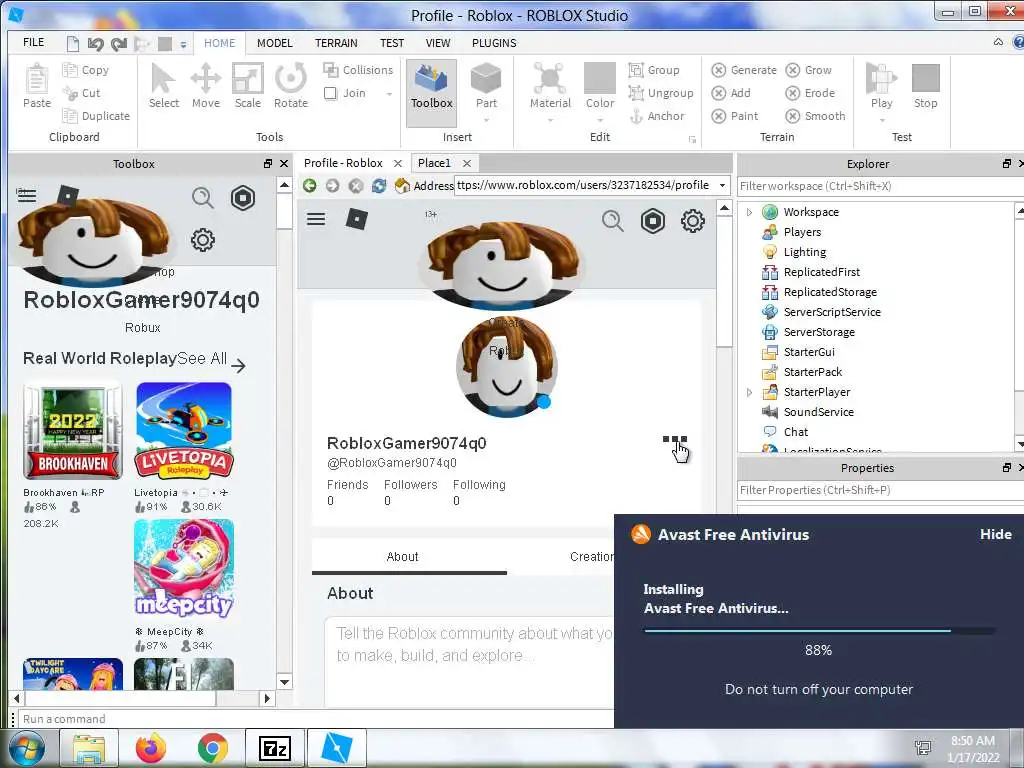
Task: Click Cut in Clipboard group
Action: click(82, 93)
